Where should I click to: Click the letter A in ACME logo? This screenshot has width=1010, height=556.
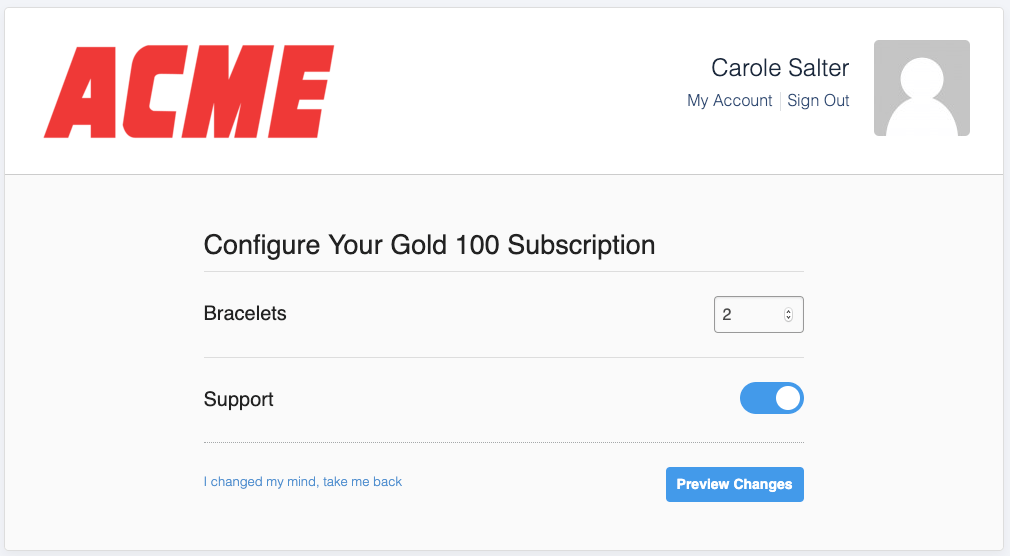80,91
